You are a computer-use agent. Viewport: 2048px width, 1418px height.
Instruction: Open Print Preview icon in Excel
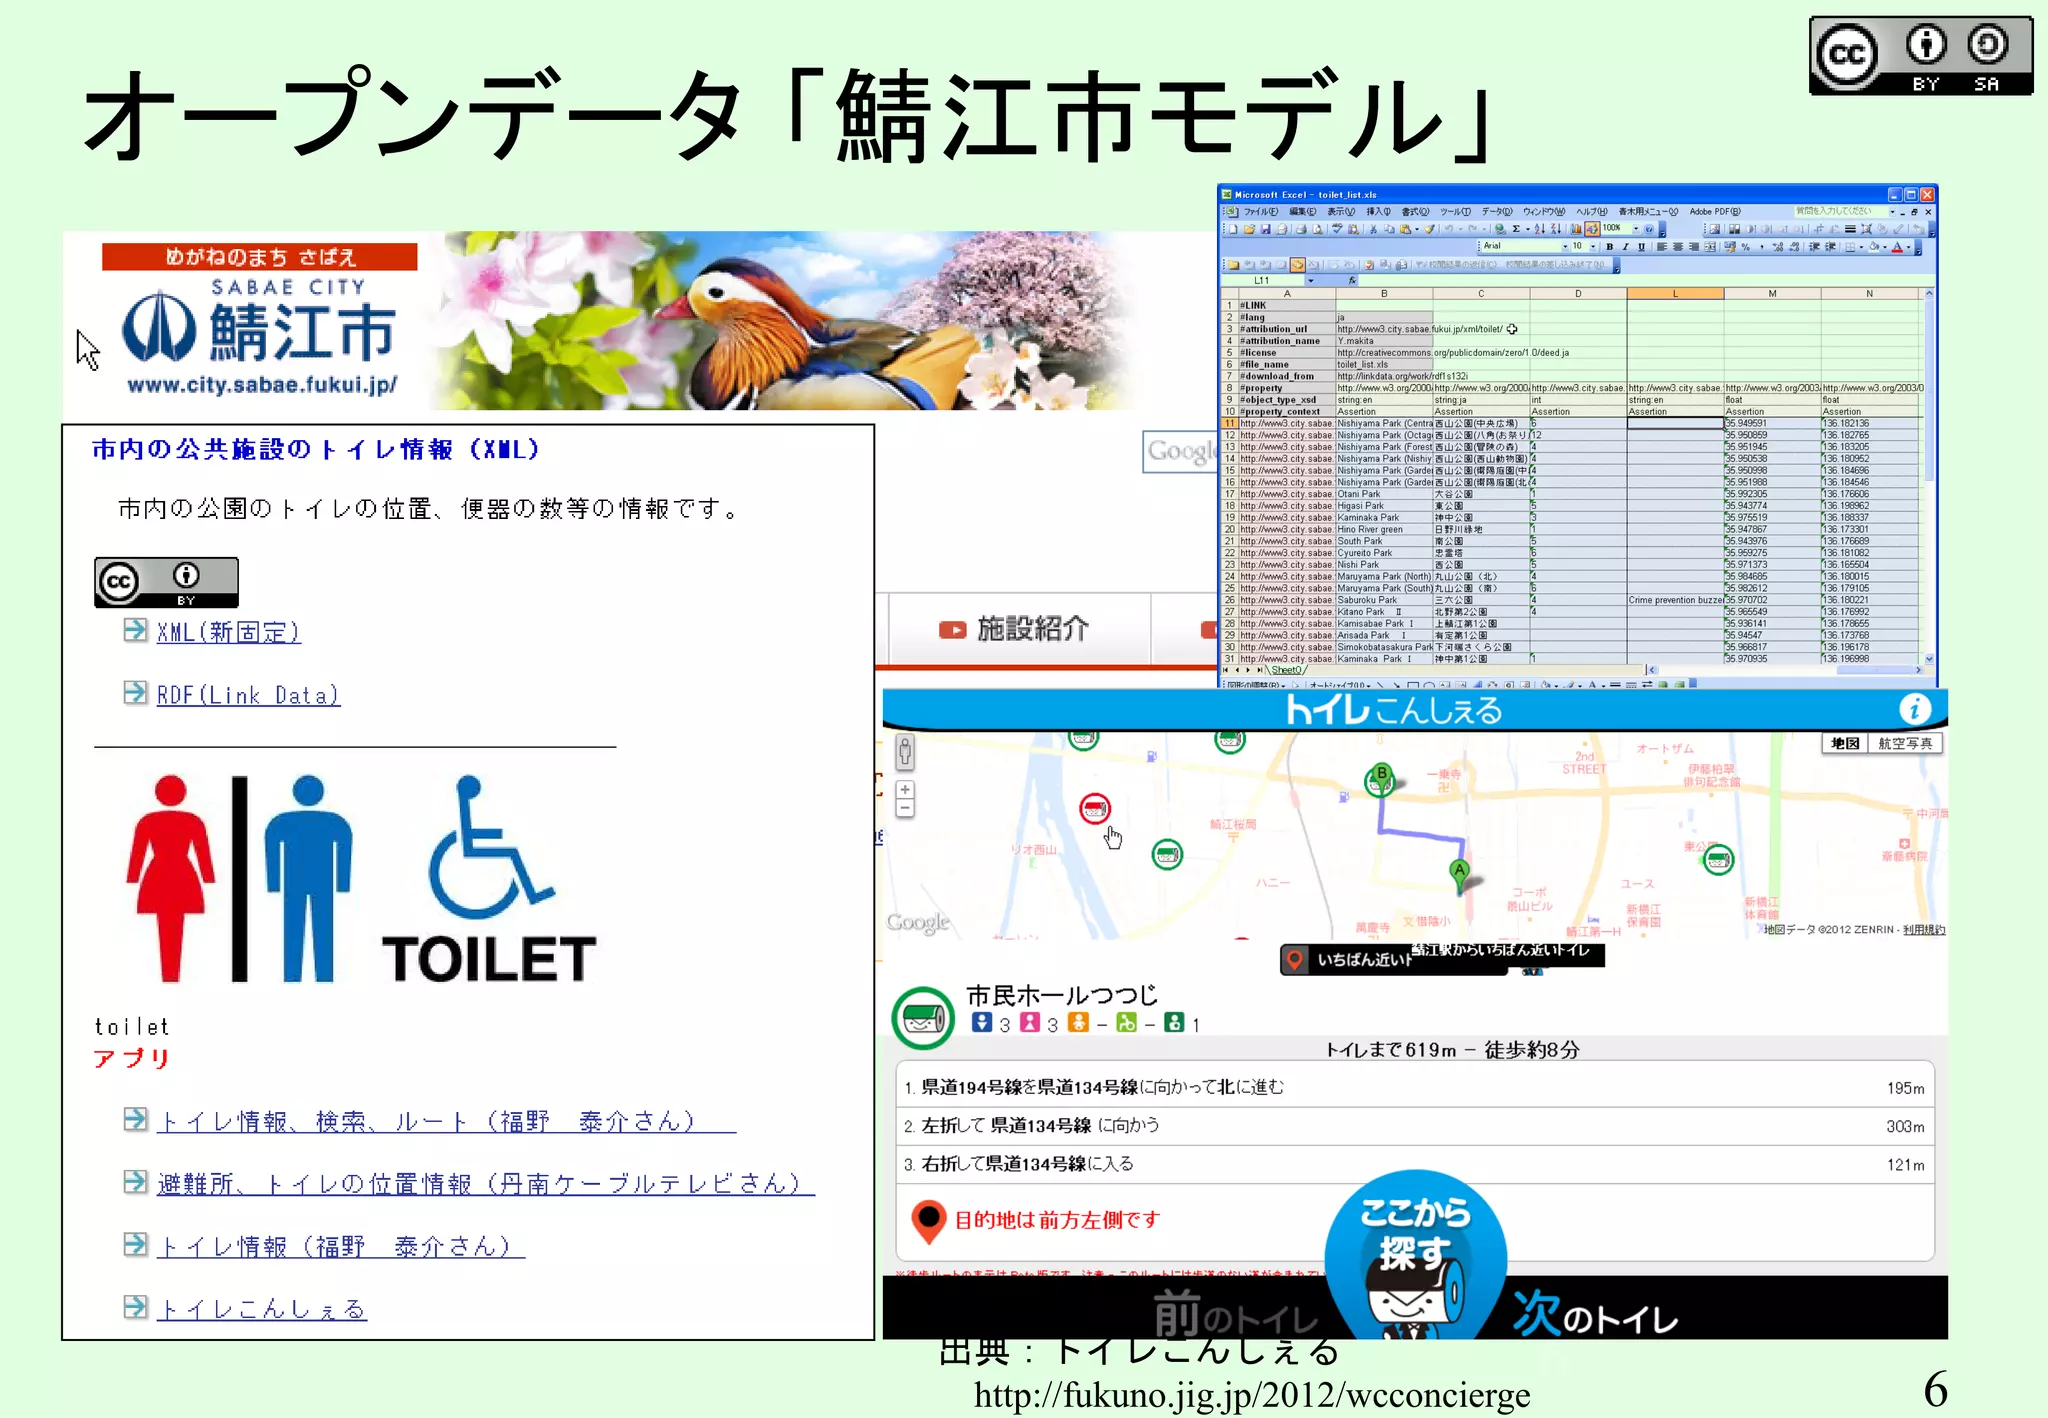coord(1317,229)
